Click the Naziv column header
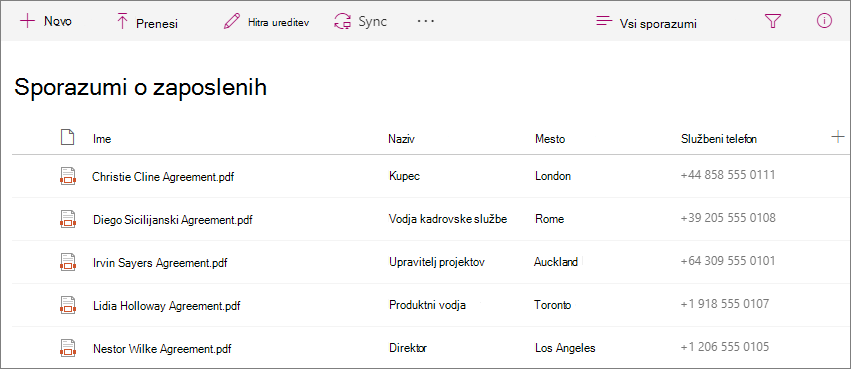The height and width of the screenshot is (369, 851). tap(402, 139)
